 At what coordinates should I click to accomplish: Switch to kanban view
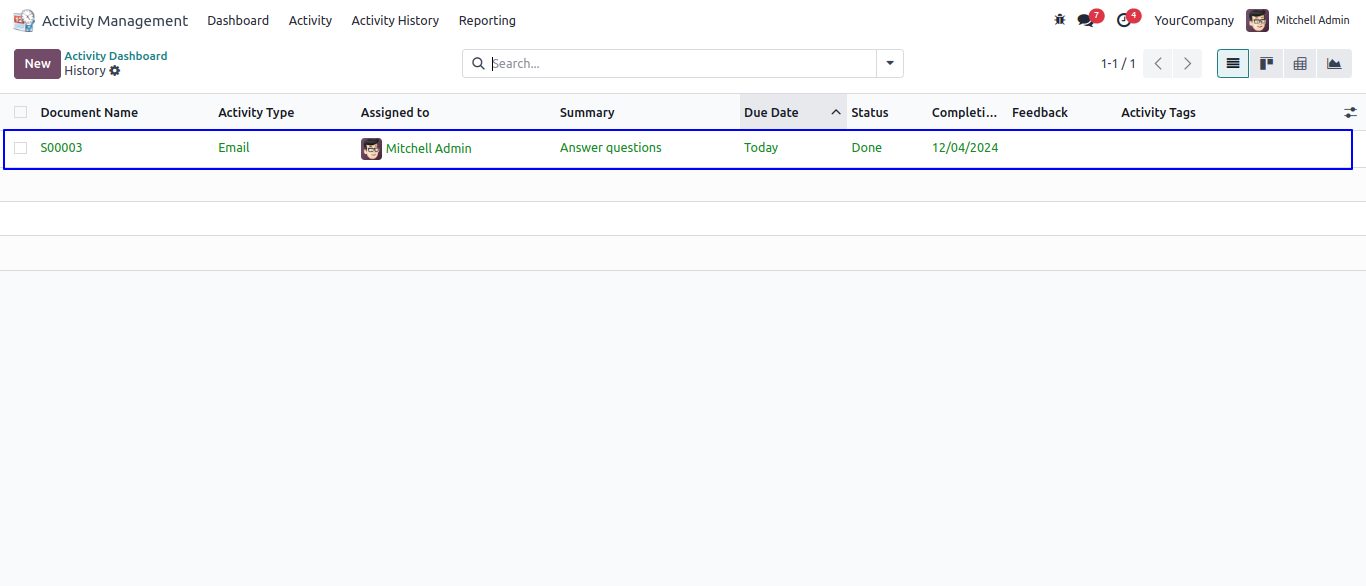tap(1266, 64)
